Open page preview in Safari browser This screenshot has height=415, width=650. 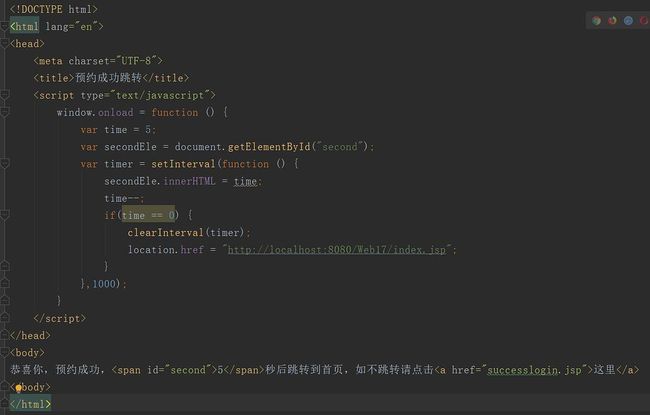pos(628,21)
